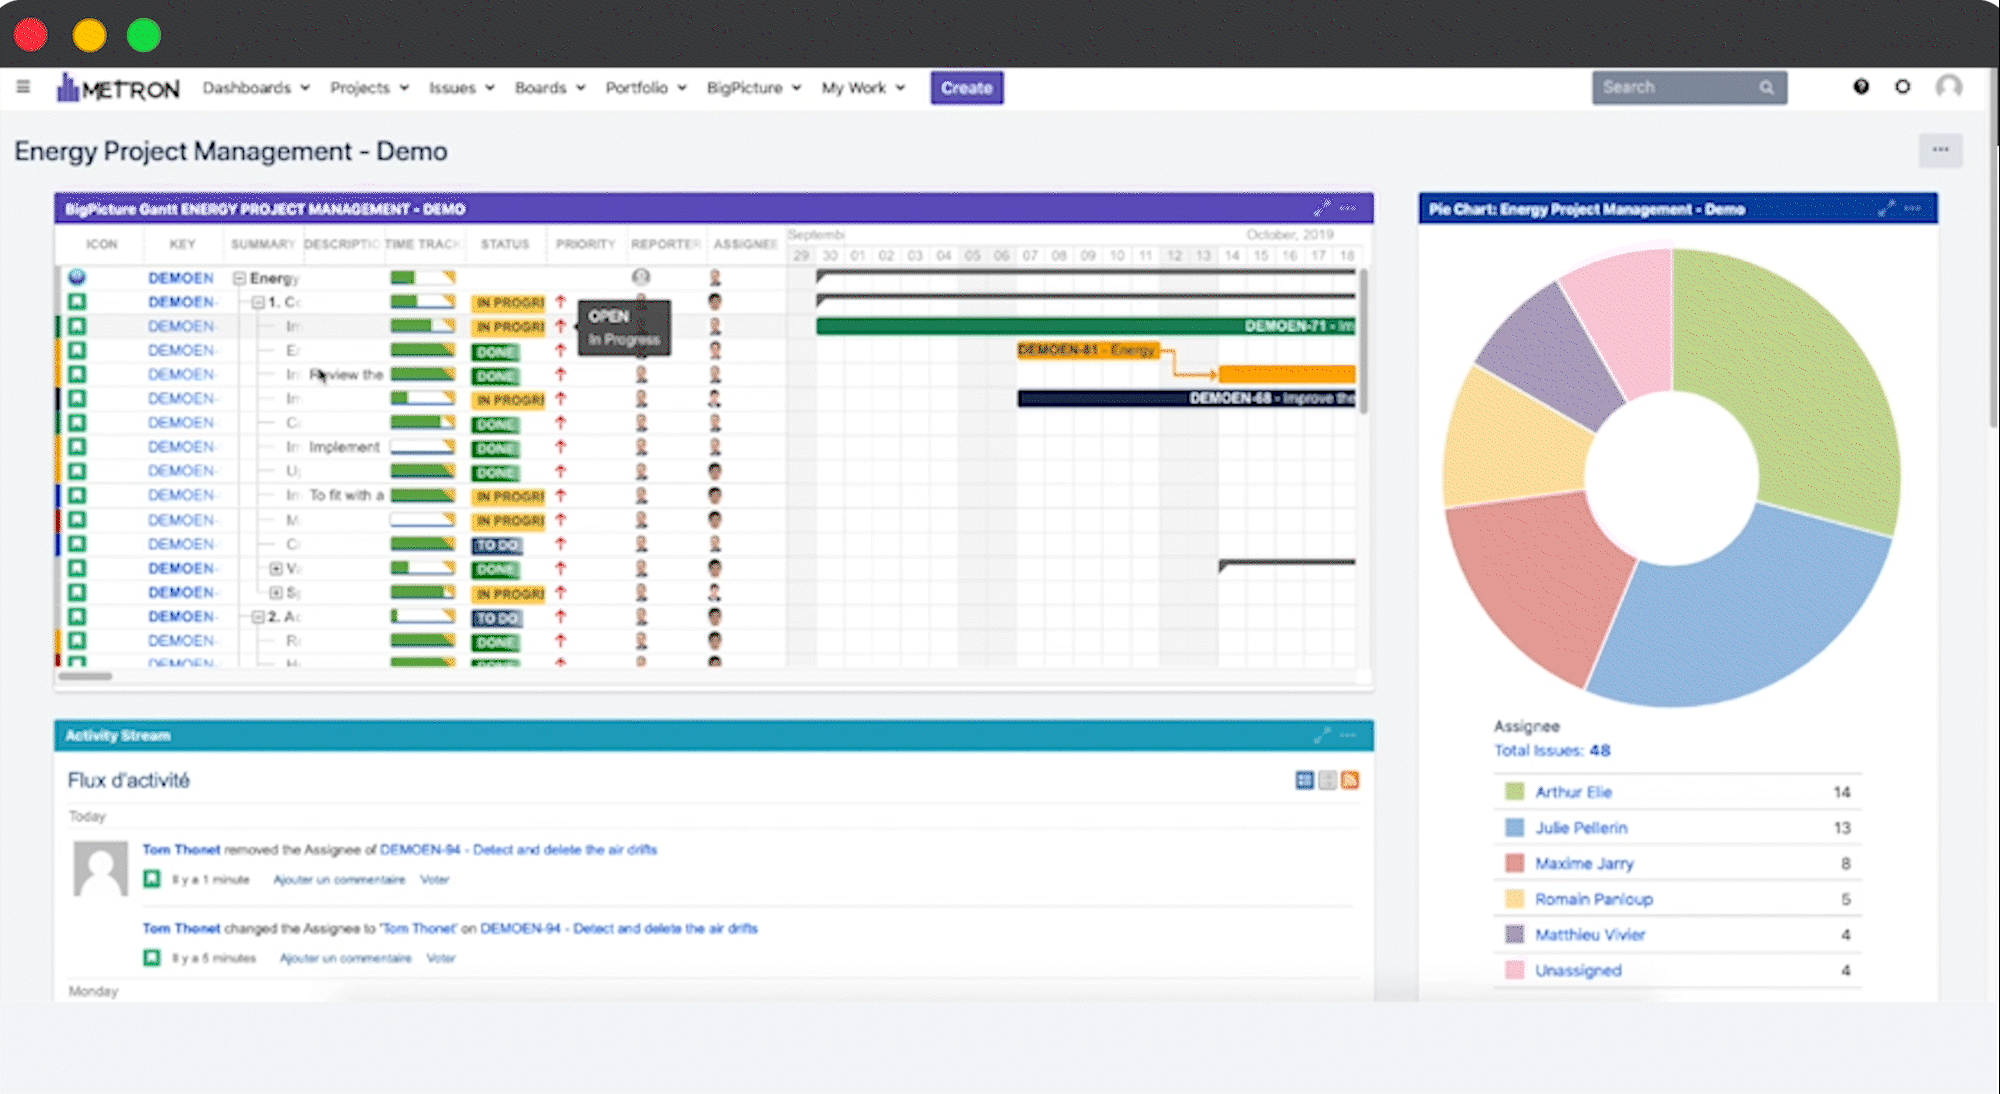Maximize the Activity Stream gadget
The image size is (2000, 1094).
click(x=1322, y=735)
